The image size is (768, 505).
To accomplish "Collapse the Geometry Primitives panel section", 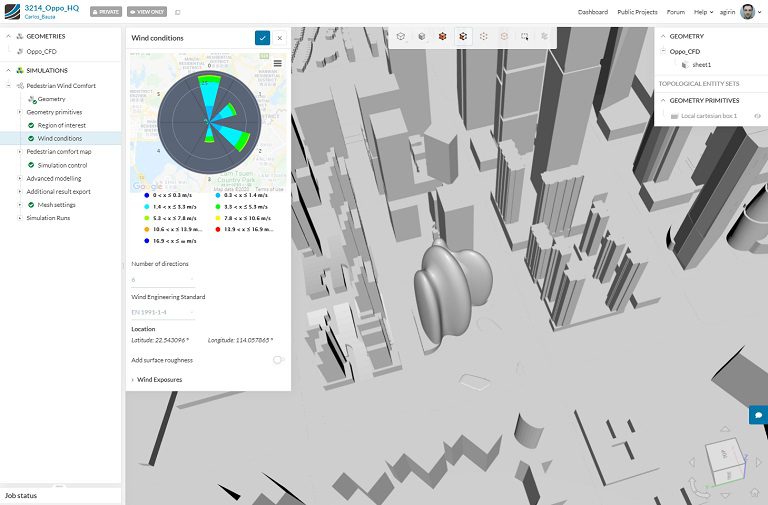I will click(662, 100).
